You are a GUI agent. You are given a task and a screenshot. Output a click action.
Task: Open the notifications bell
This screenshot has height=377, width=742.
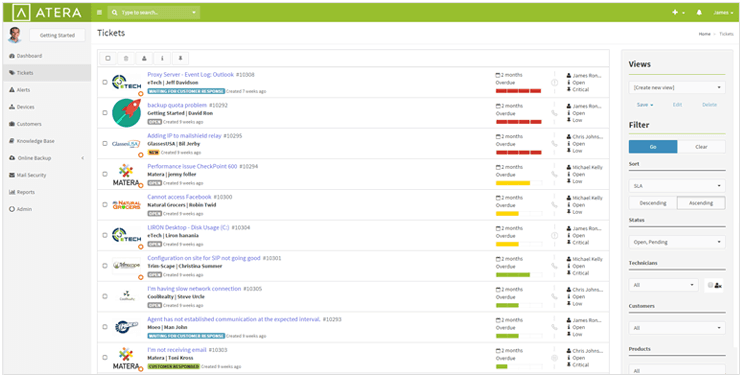pos(699,13)
